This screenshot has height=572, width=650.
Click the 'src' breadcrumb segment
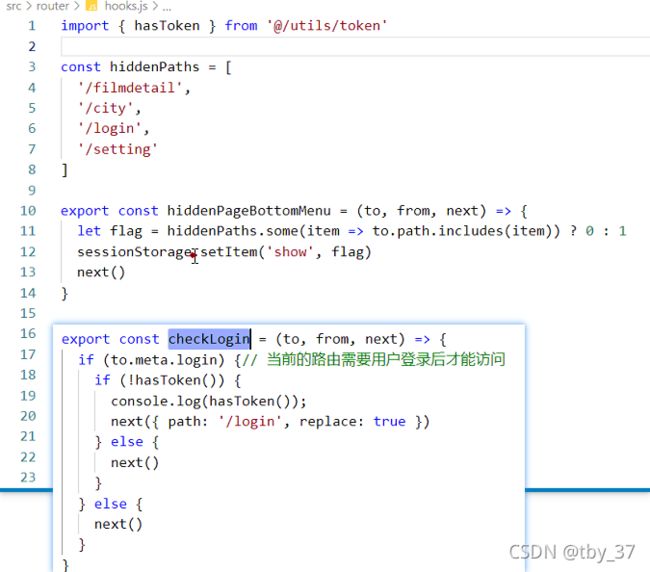[x=13, y=6]
